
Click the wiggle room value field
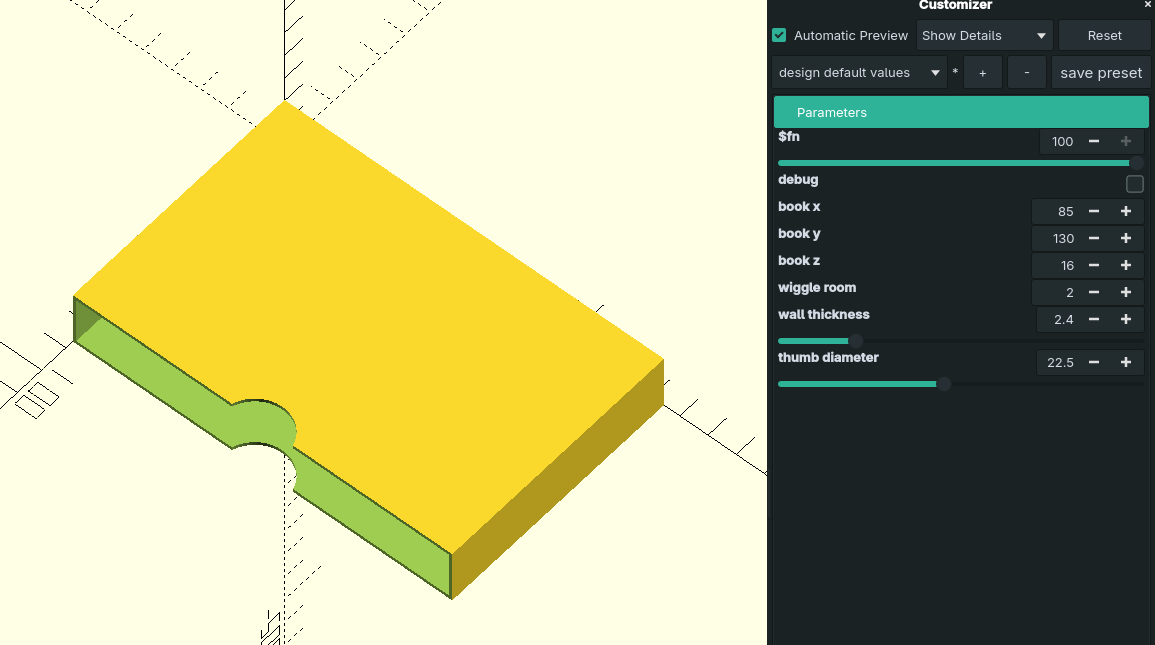[x=1057, y=292]
